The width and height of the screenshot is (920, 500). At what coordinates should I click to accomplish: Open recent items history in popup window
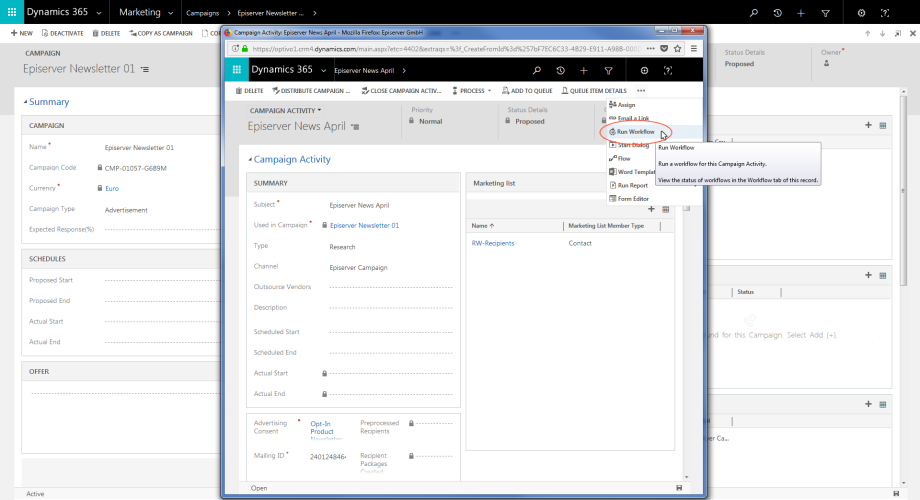point(560,70)
